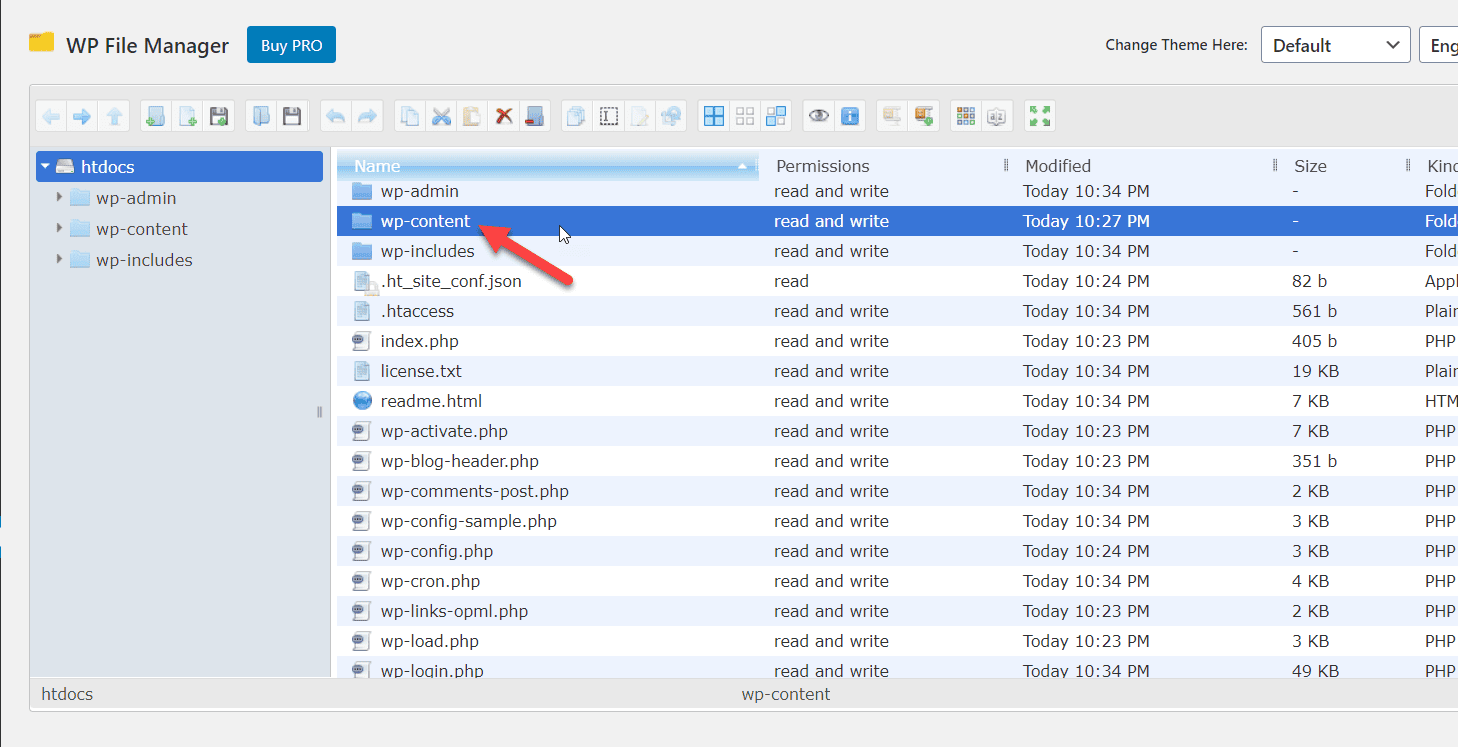Screen dimensions: 1458x747
Task: Toggle fullscreen with green arrows icon
Action: pyautogui.click(x=1040, y=117)
